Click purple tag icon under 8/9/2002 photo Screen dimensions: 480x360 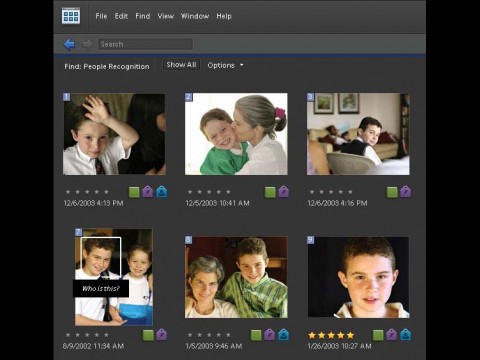click(x=162, y=335)
